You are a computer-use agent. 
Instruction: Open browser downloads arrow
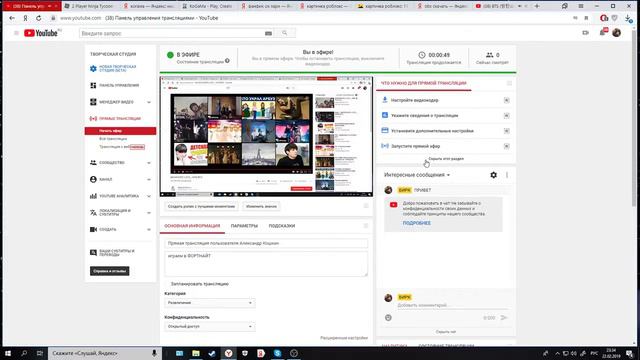[x=628, y=18]
